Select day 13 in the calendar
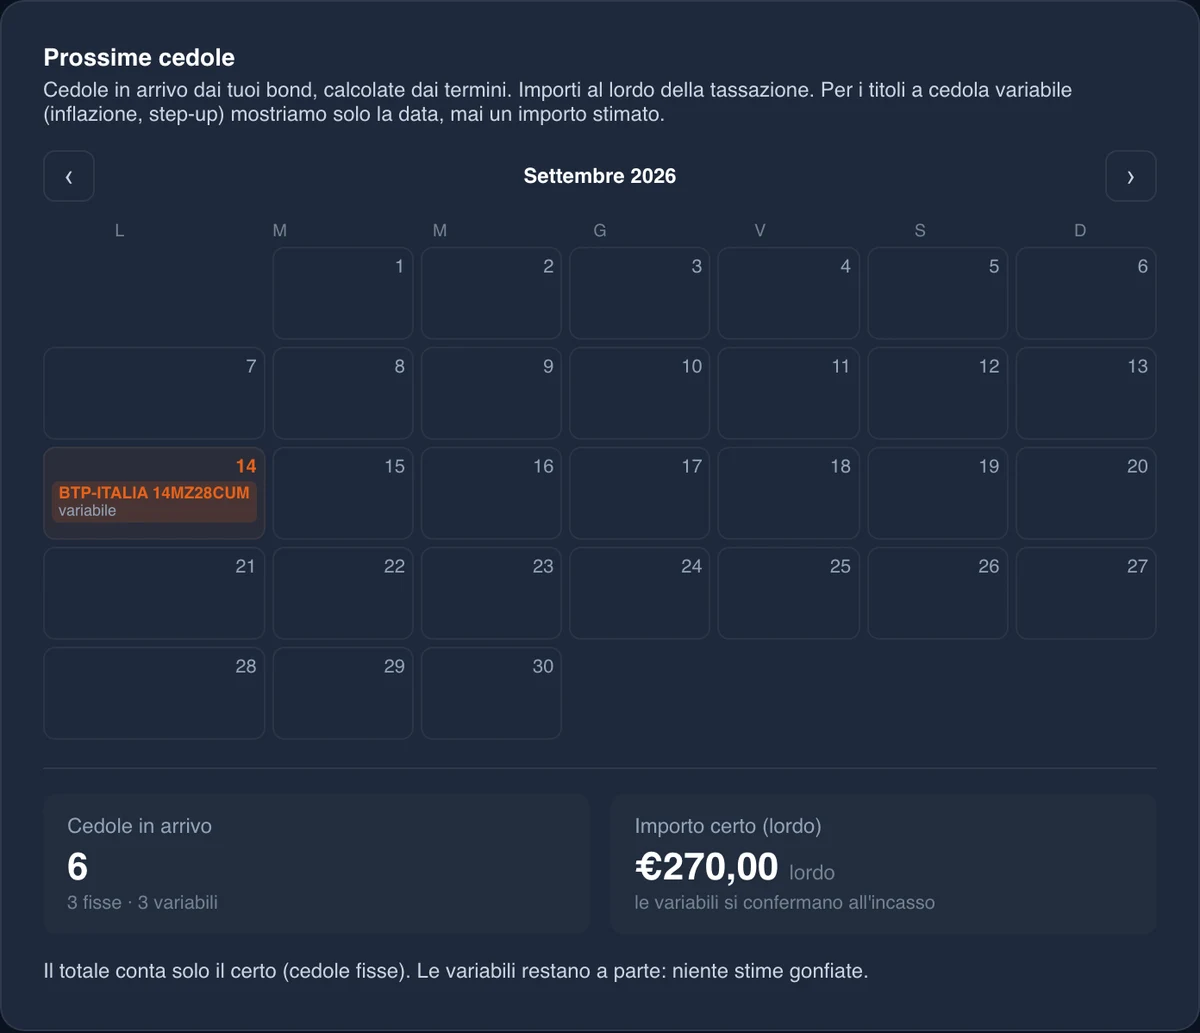Viewport: 1200px width, 1033px height. click(x=1086, y=393)
